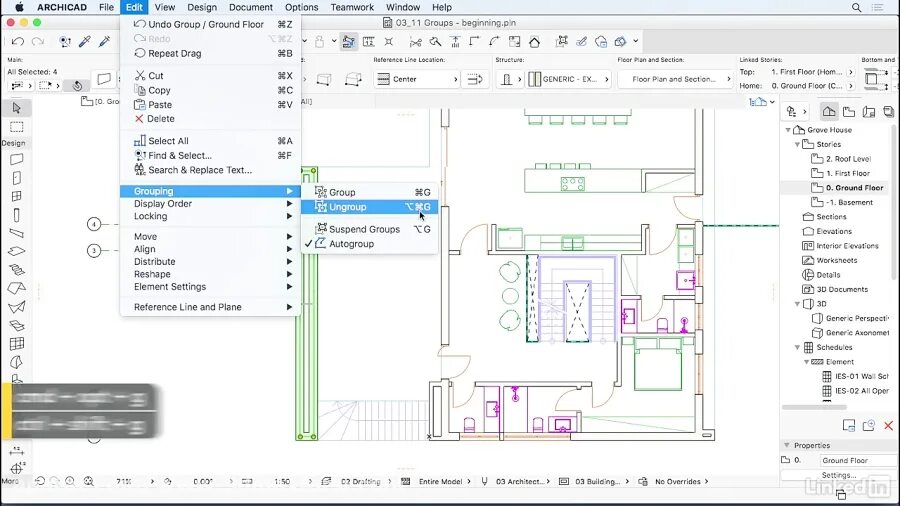Open Reference Line and Plane submenu
Image resolution: width=900 pixels, height=506 pixels.
211,307
